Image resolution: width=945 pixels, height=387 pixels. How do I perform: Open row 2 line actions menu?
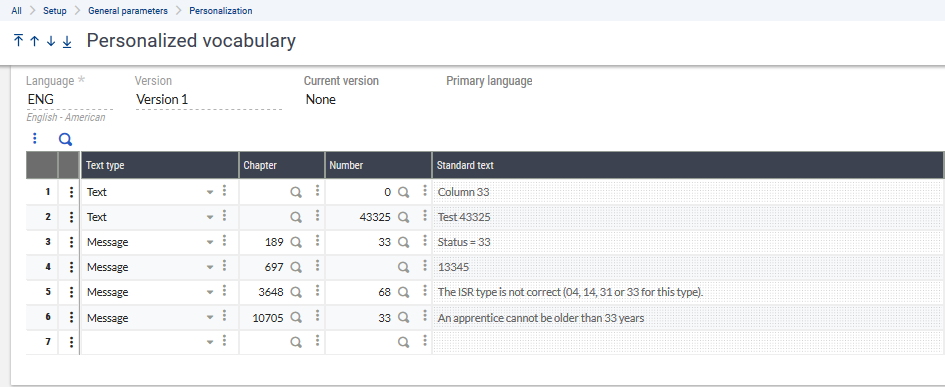click(x=71, y=217)
